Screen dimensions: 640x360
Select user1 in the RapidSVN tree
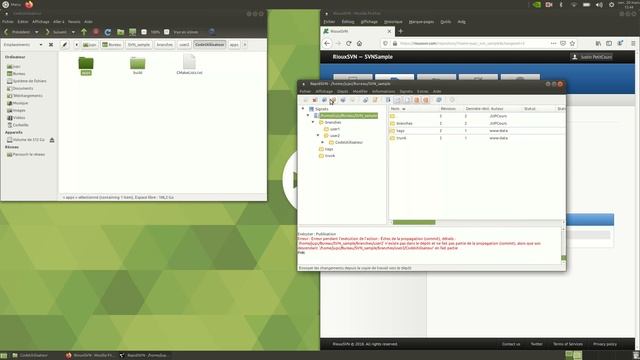(335, 129)
